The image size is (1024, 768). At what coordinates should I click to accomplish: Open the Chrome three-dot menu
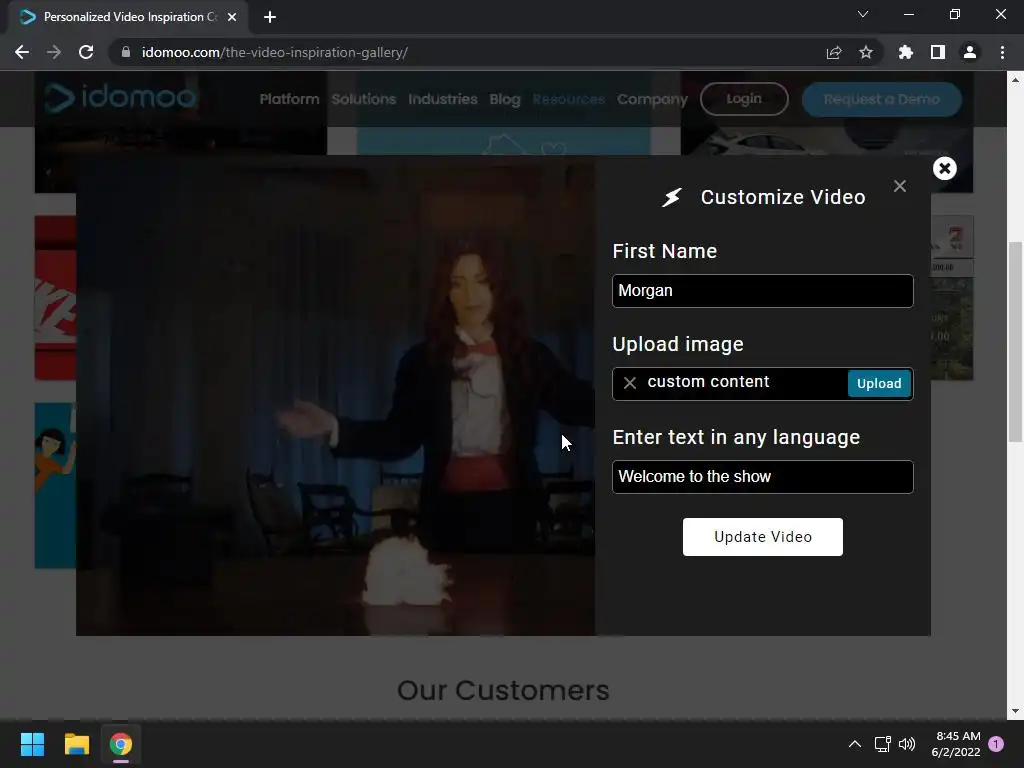point(1002,52)
